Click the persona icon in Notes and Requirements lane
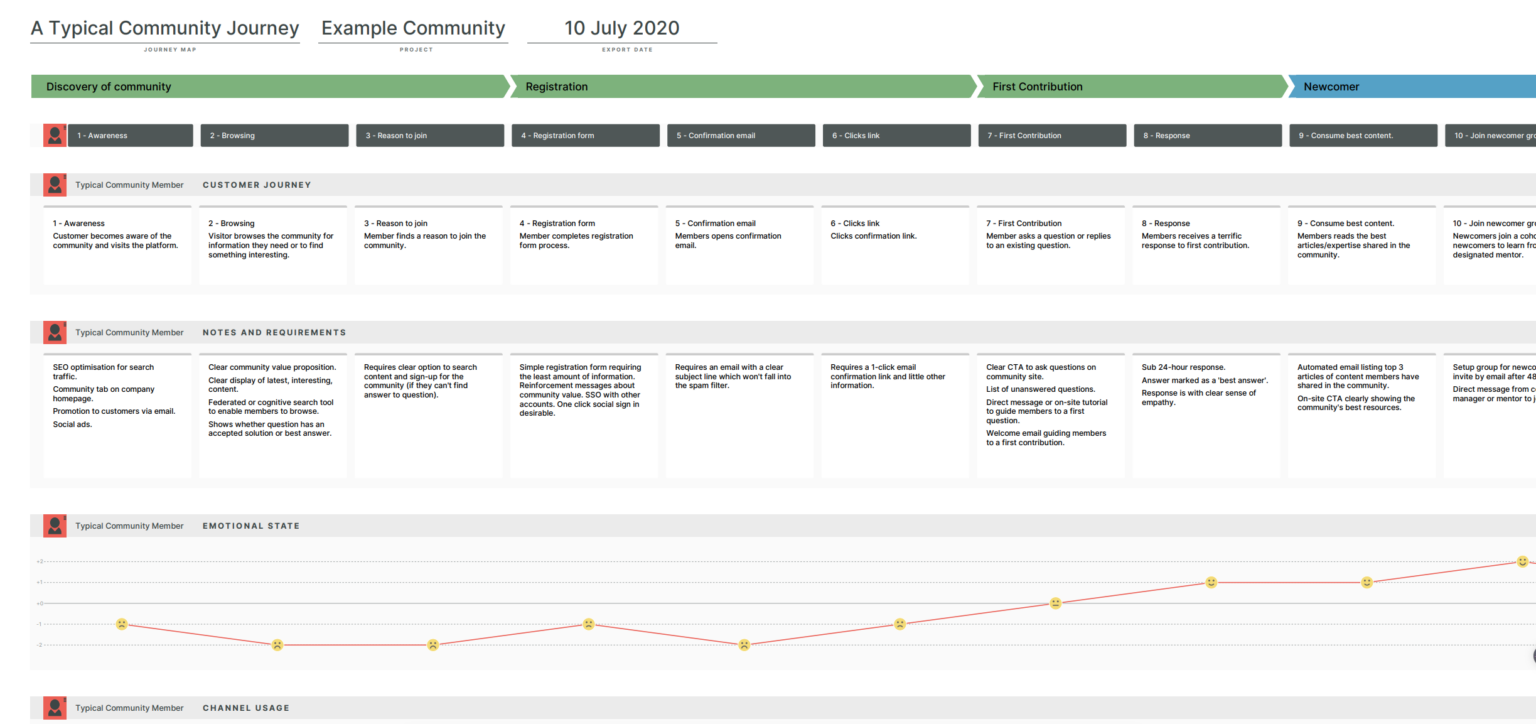Image resolution: width=1536 pixels, height=724 pixels. pyautogui.click(x=54, y=332)
